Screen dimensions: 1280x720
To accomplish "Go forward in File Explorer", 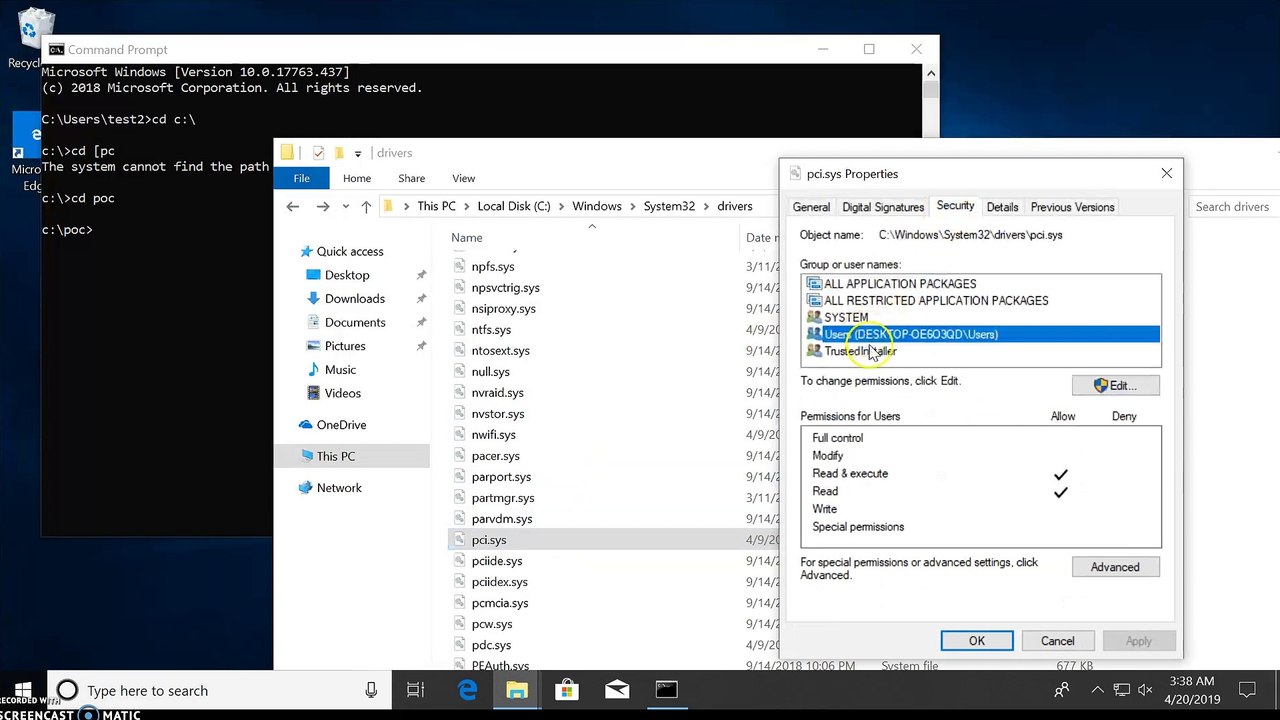I will [x=322, y=206].
